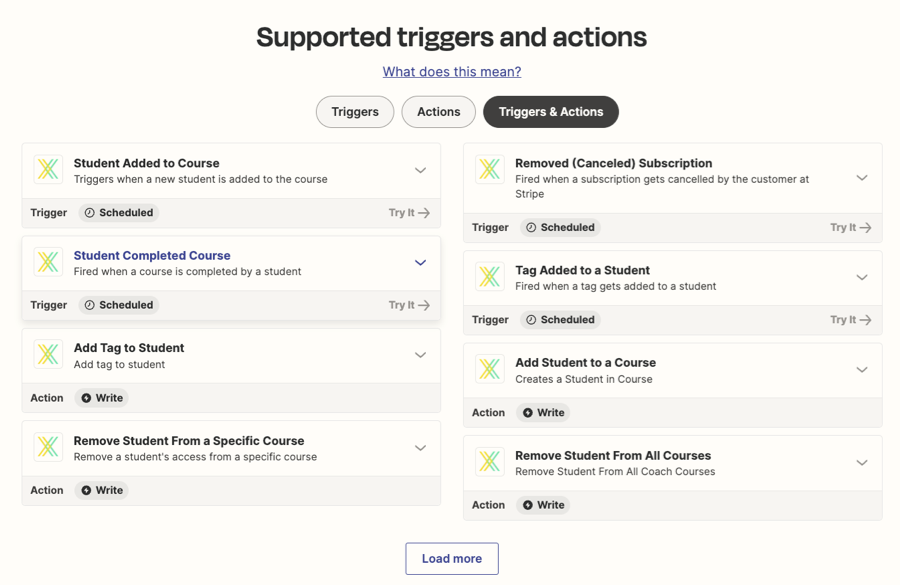Screen dimensions: 900x585
Task: Click the app icon on Tag Added to a Student card
Action: tap(490, 277)
